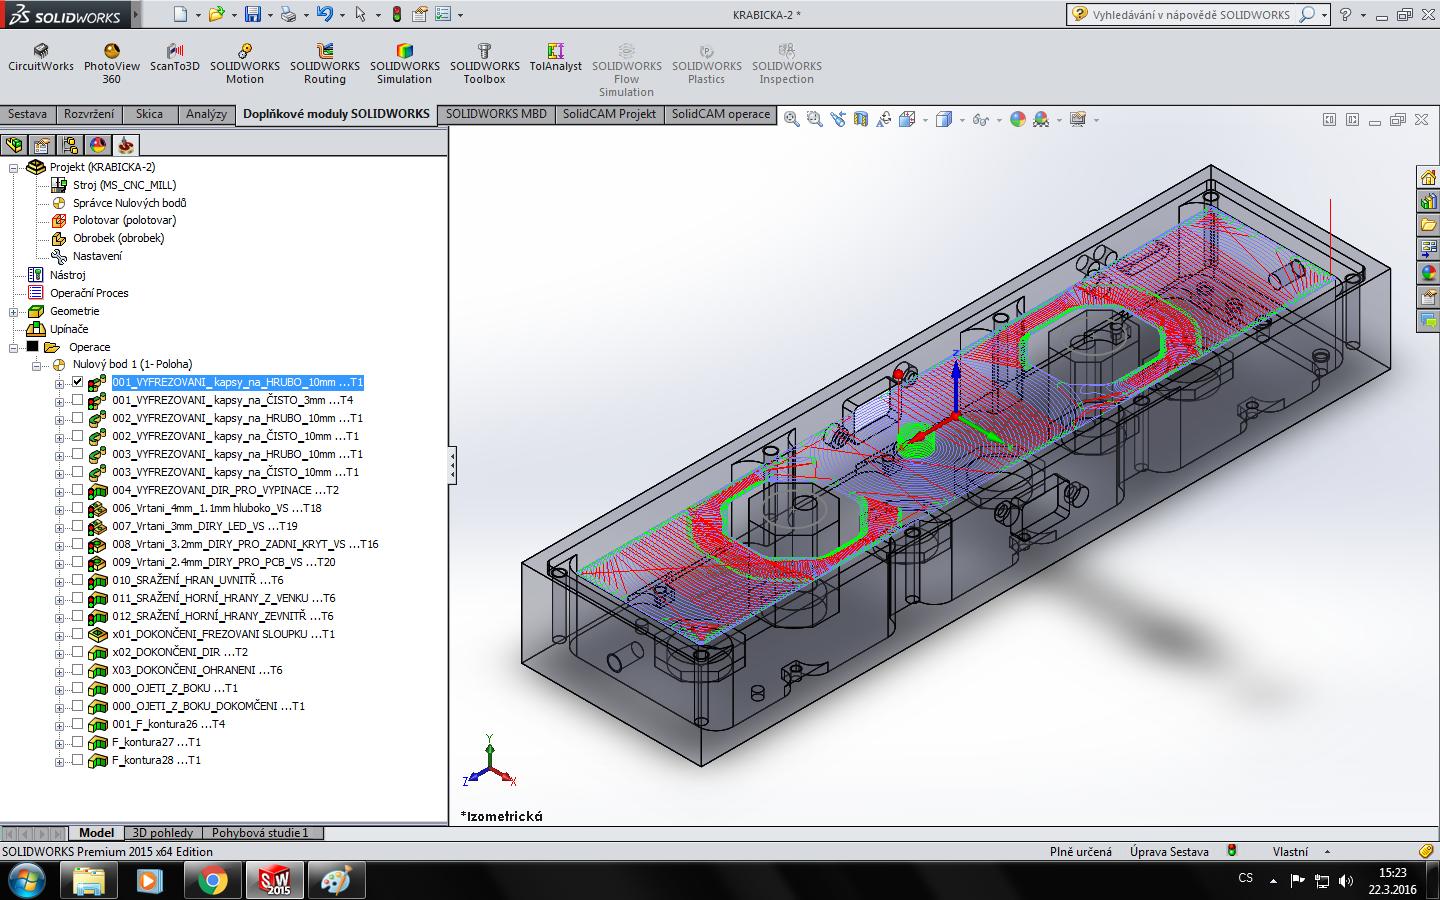1440x900 pixels.
Task: Open the Display Style dropdown arrow
Action: point(962,120)
